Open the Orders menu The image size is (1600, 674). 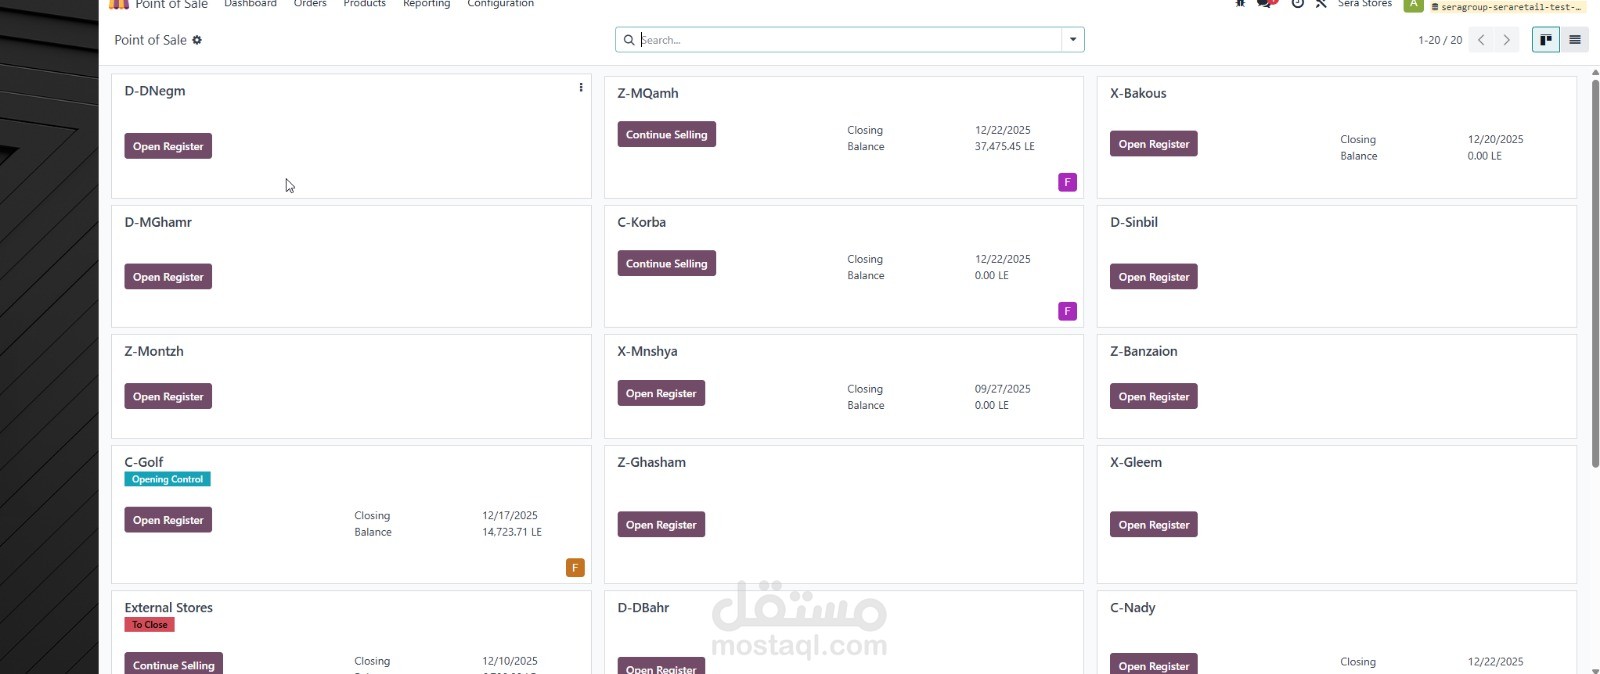point(310,3)
